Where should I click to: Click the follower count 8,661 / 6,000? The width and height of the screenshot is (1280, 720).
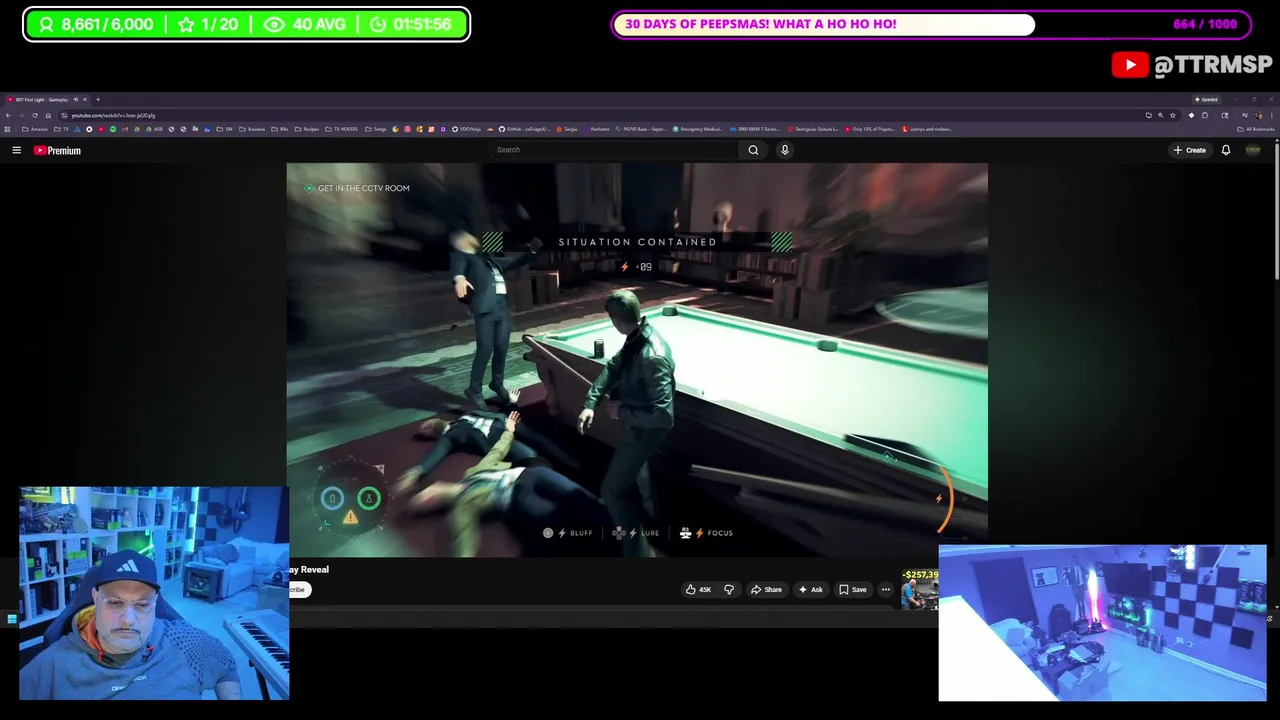coord(96,24)
